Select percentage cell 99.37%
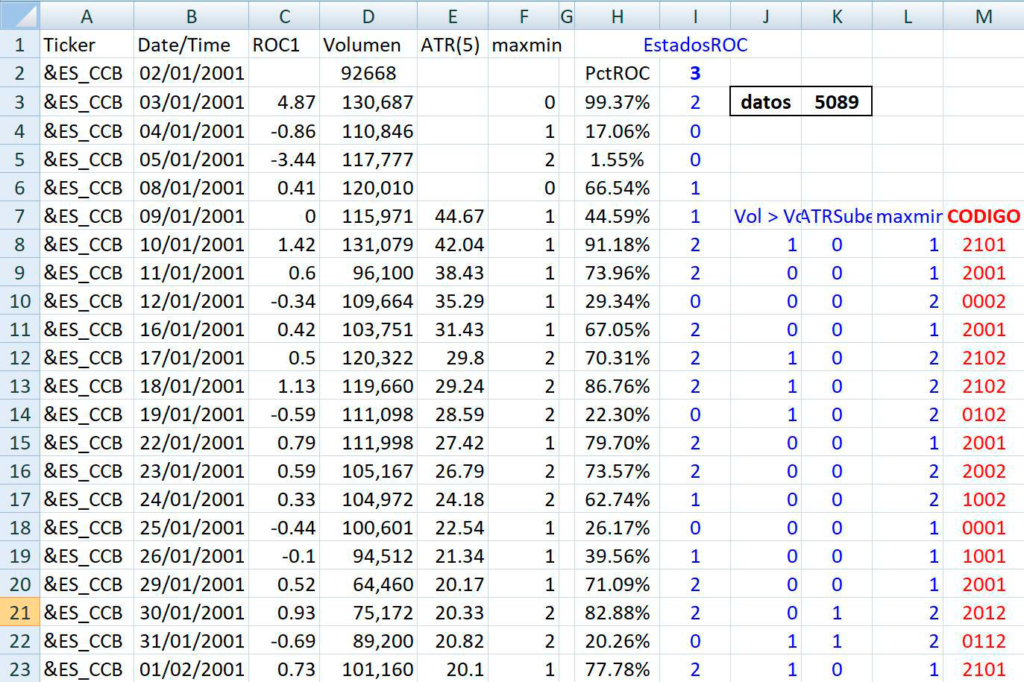Viewport: 1024px width, 682px height. point(617,102)
